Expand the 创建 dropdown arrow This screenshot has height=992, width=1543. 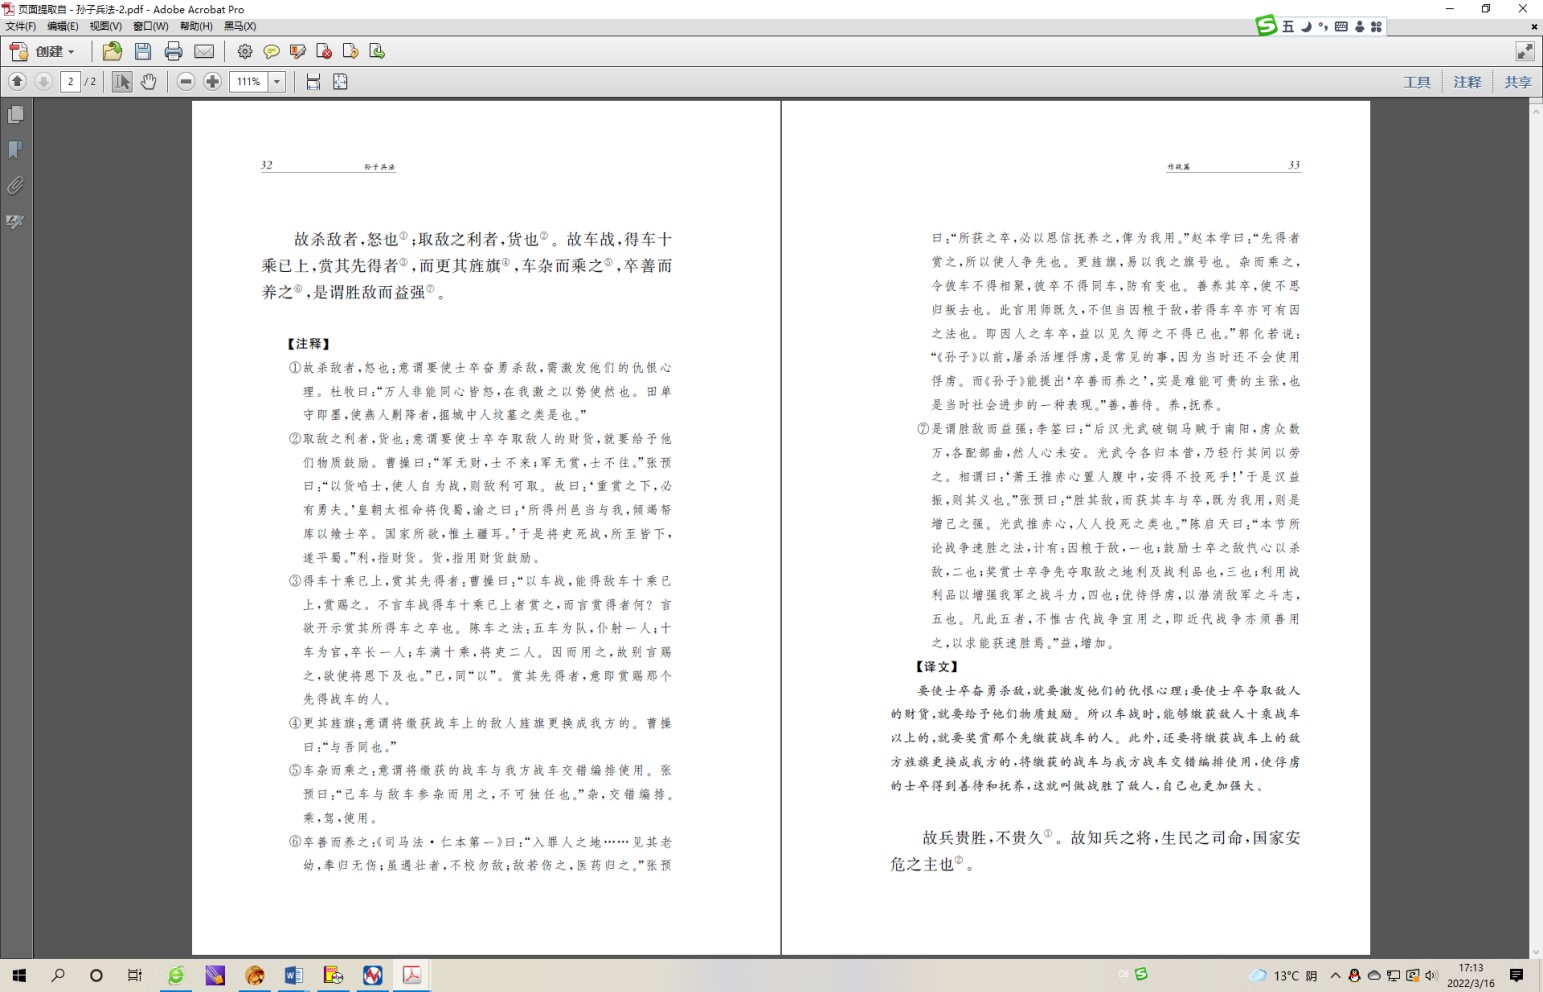pyautogui.click(x=71, y=52)
